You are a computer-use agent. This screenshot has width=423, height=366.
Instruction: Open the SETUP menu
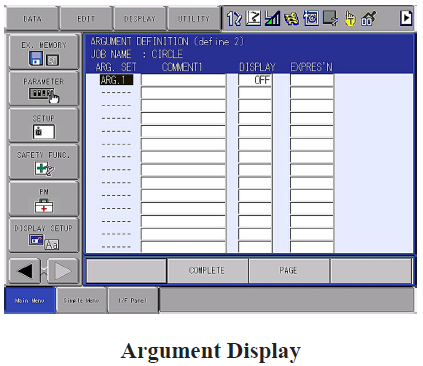pos(44,125)
